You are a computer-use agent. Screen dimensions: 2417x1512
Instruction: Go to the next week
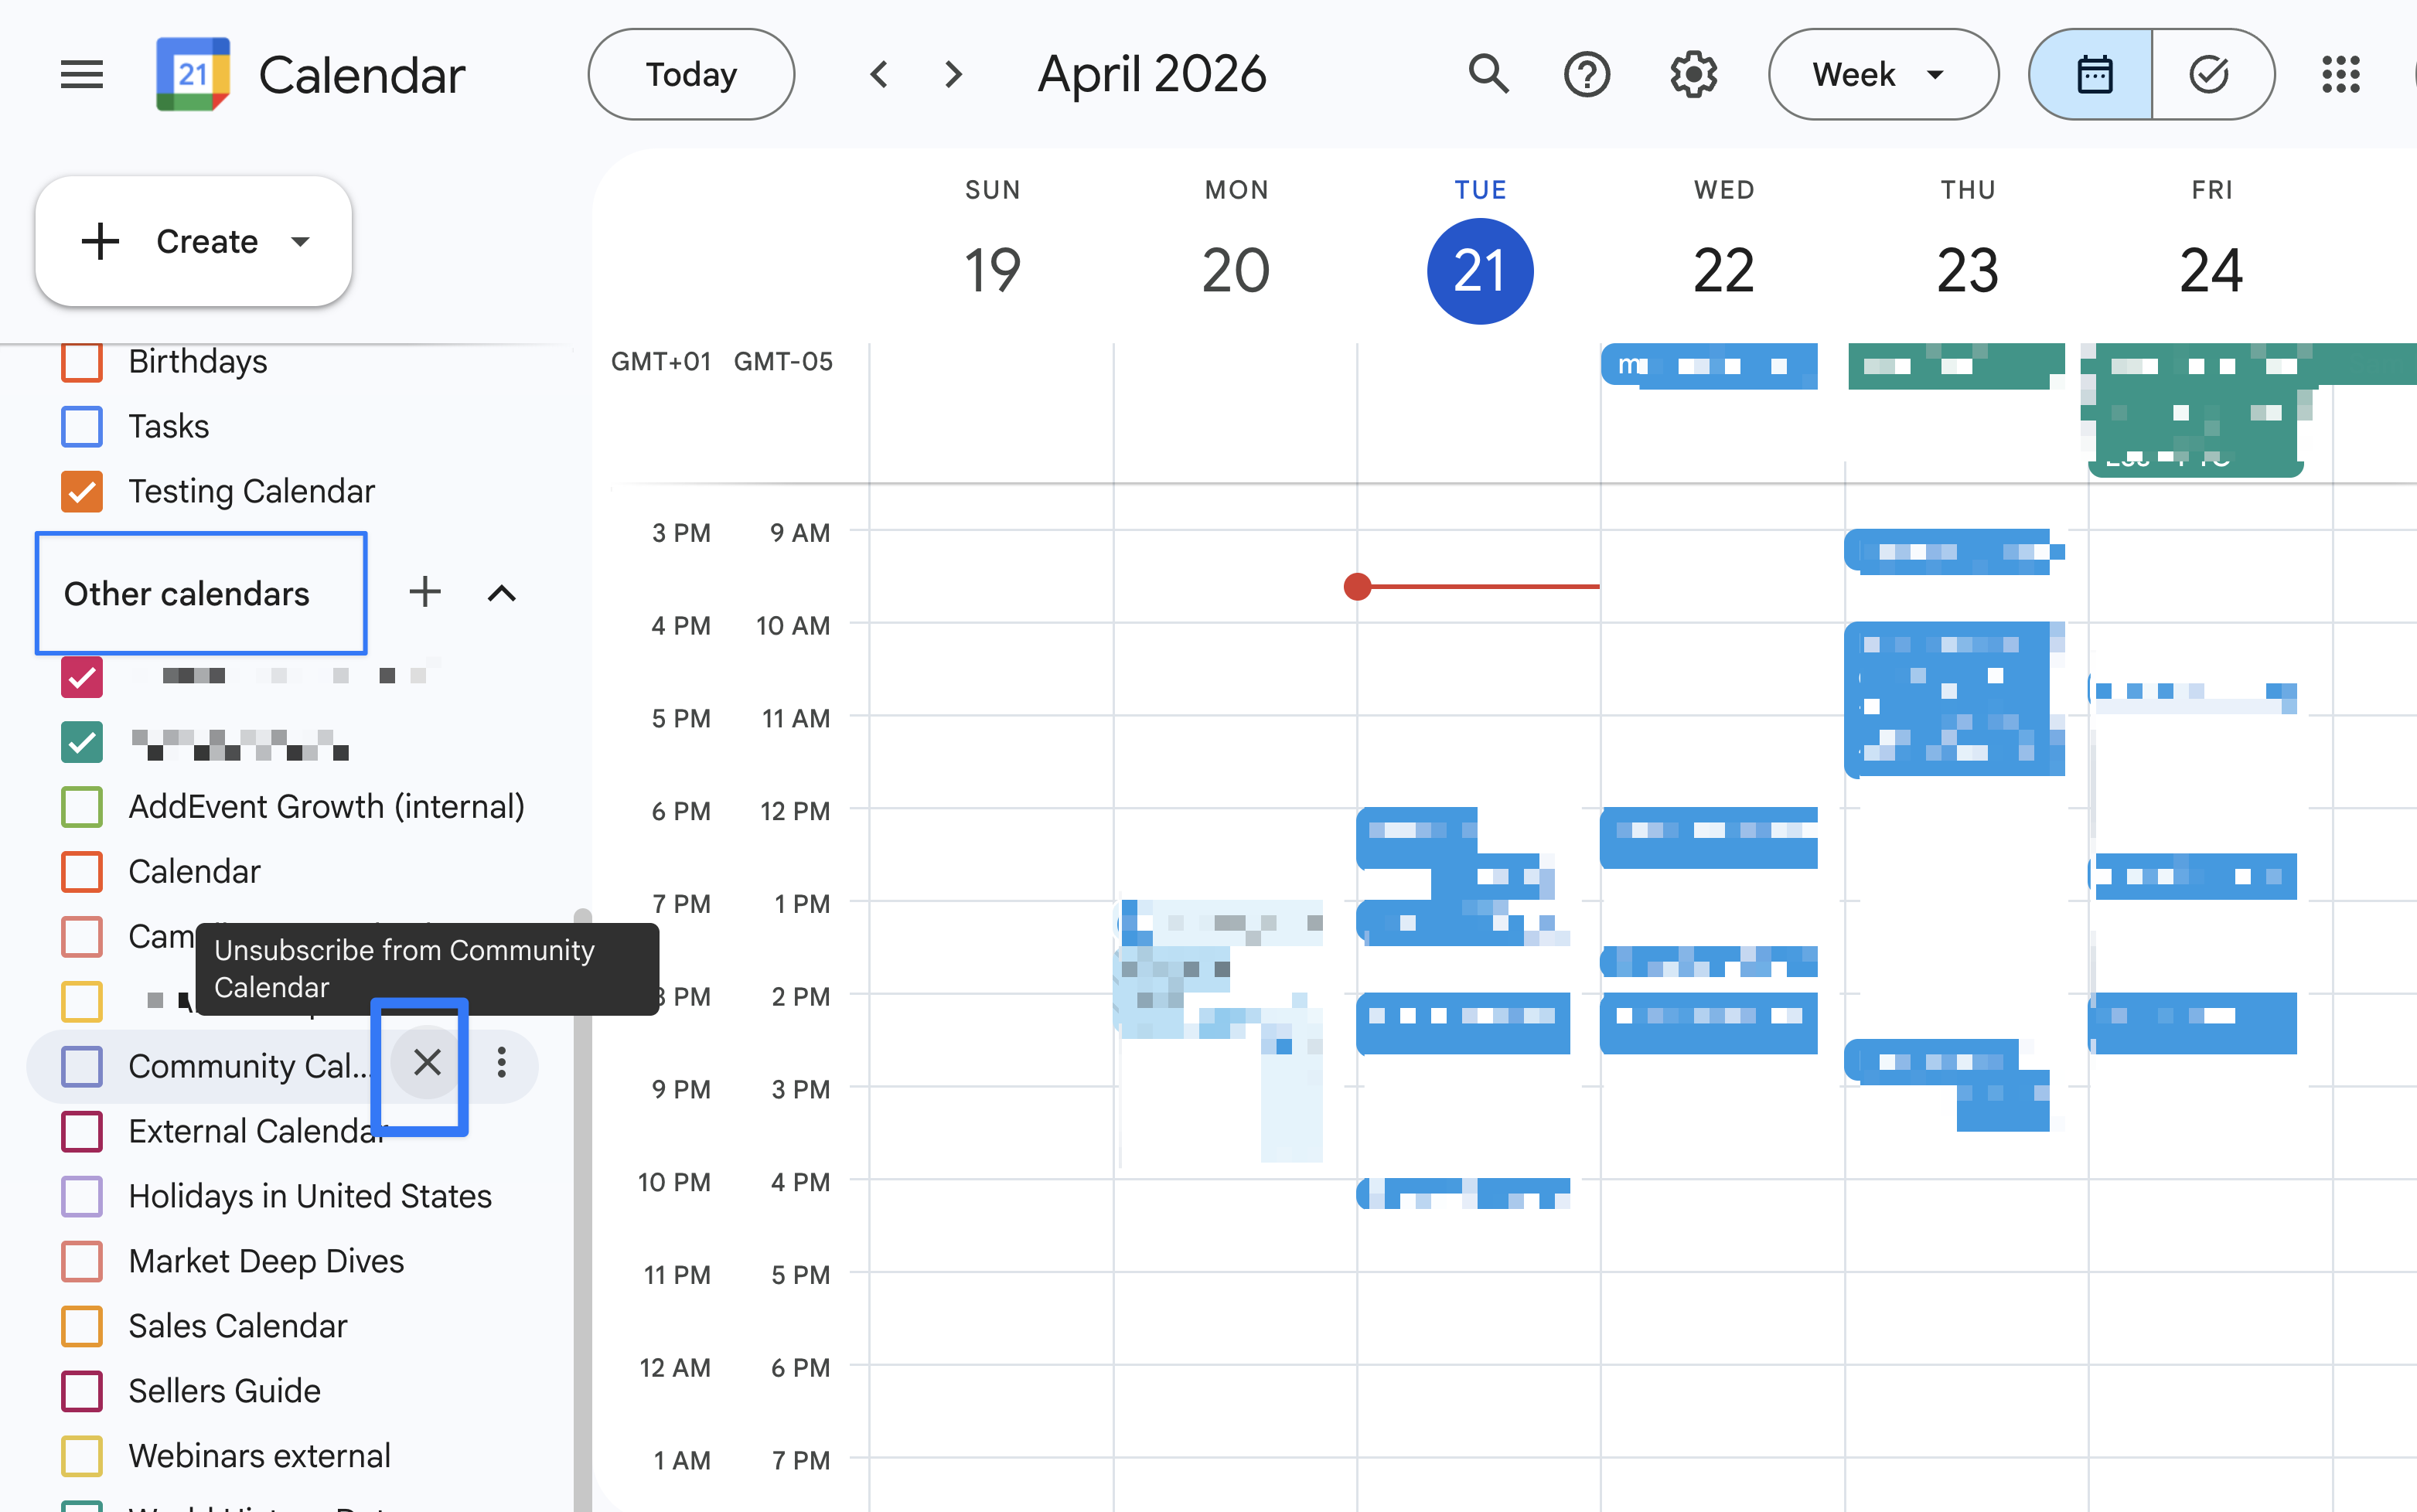coord(953,74)
